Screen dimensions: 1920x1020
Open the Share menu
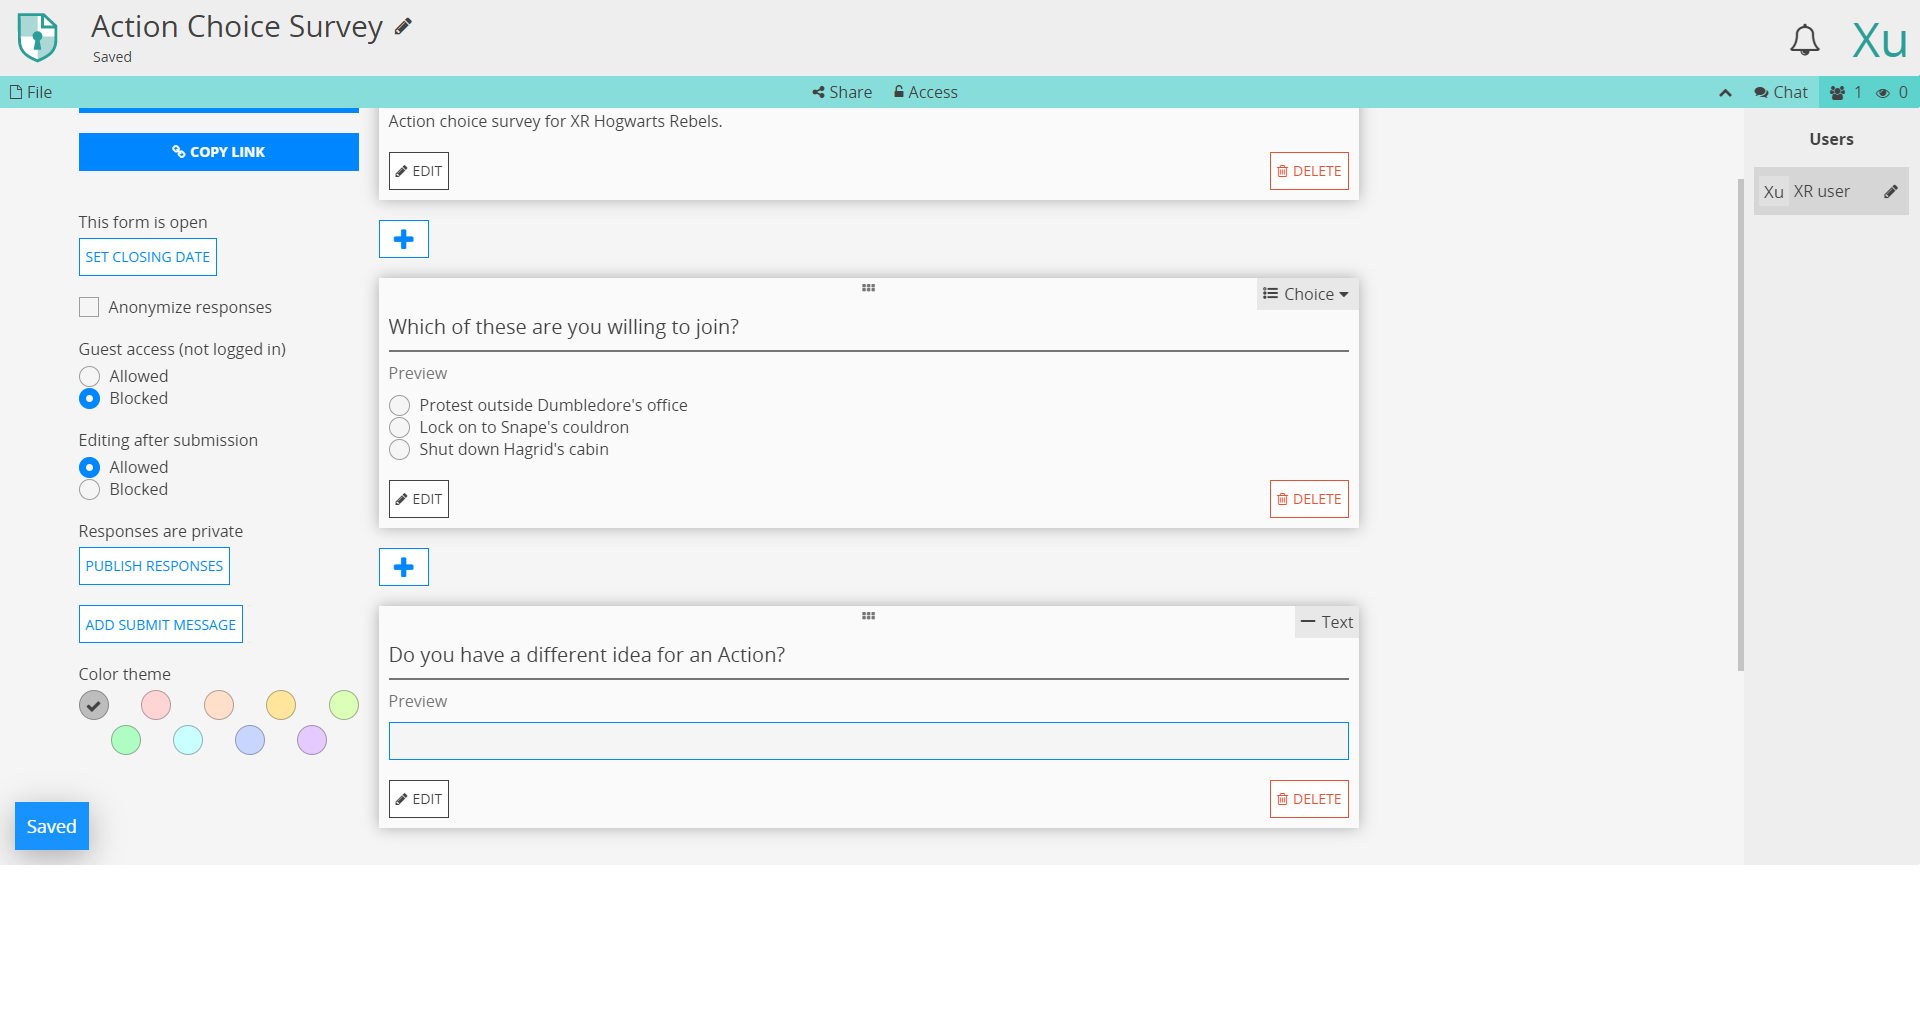pos(842,92)
